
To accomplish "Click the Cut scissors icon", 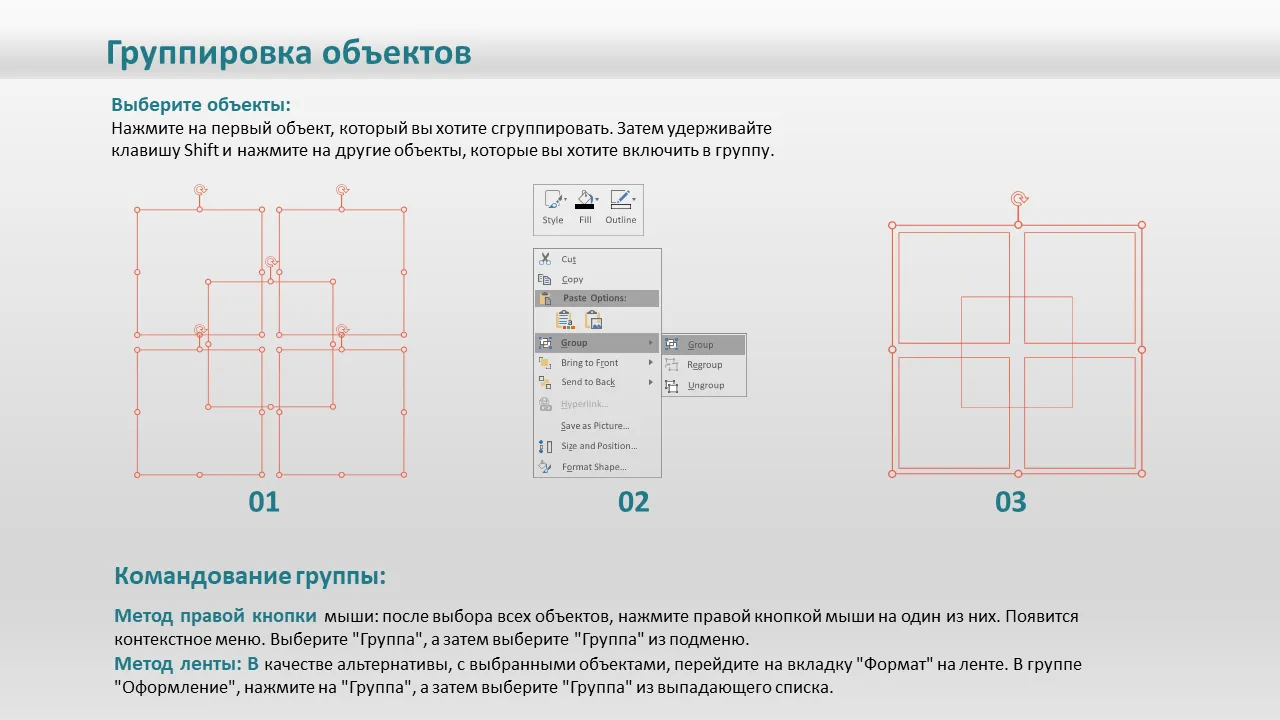I will point(545,259).
